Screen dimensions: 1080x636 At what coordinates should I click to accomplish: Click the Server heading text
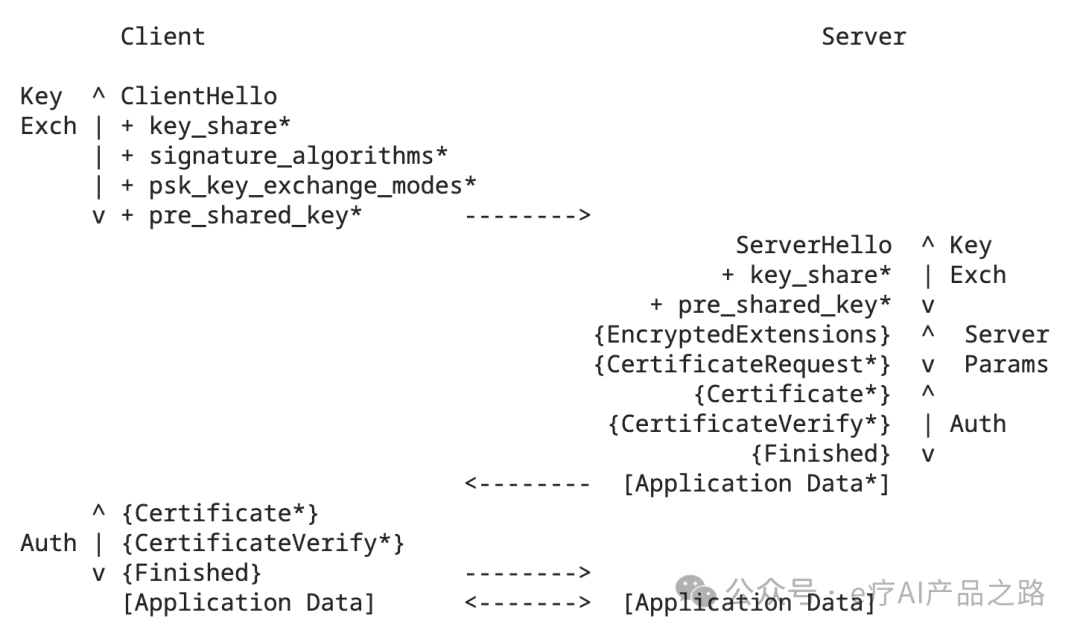click(864, 37)
